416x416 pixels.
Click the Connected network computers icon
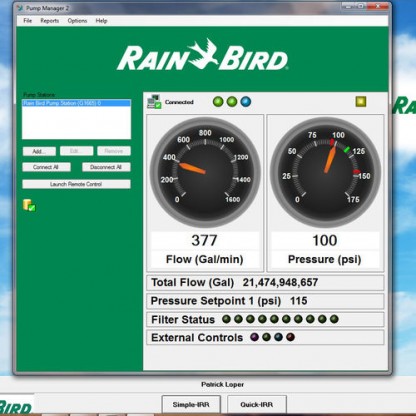tap(154, 102)
